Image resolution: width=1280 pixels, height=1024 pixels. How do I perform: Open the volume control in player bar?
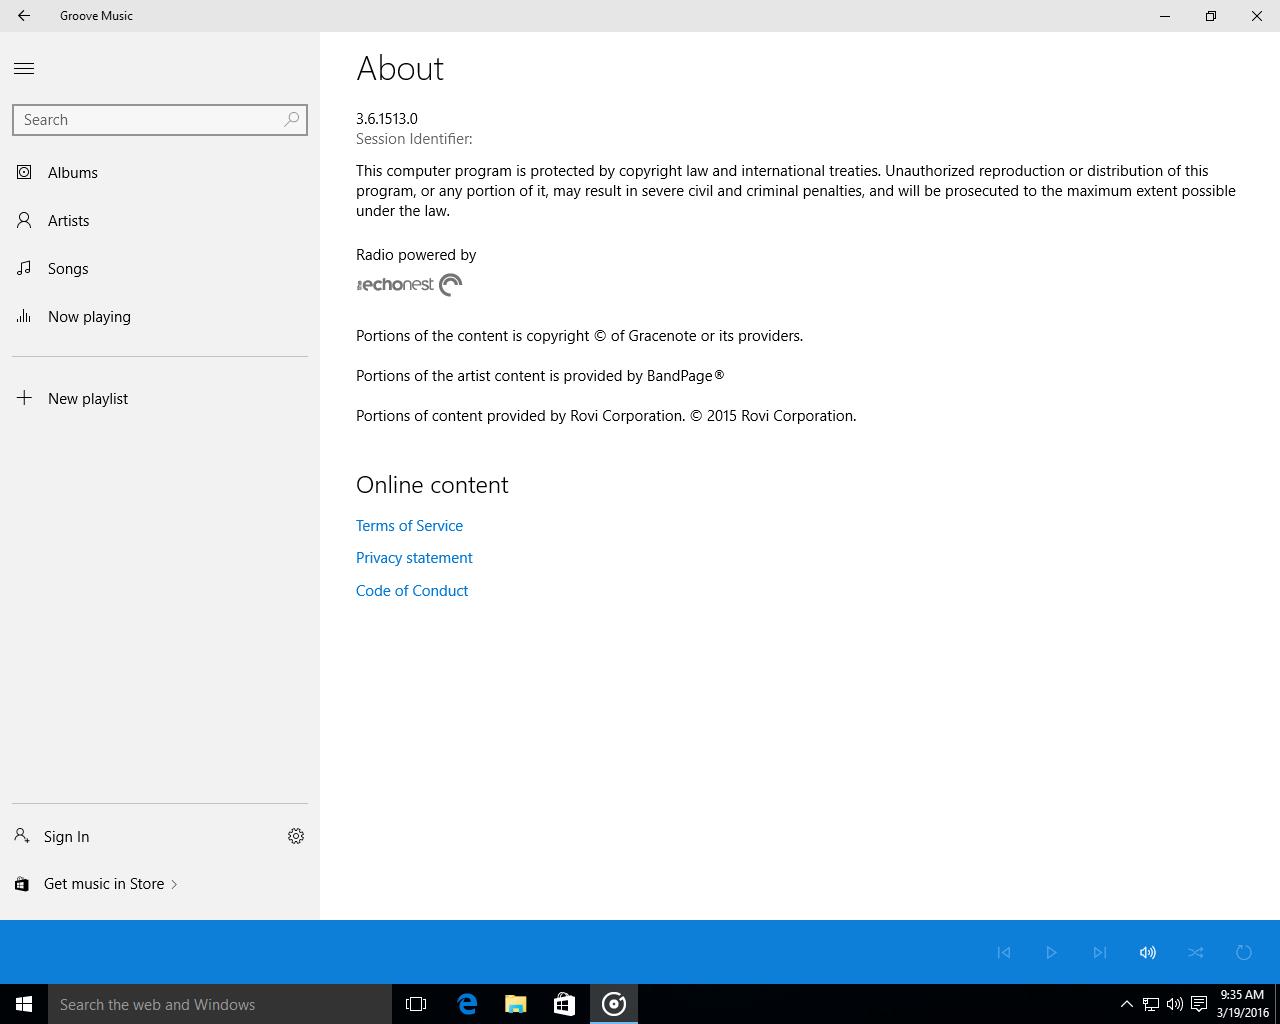pos(1148,952)
